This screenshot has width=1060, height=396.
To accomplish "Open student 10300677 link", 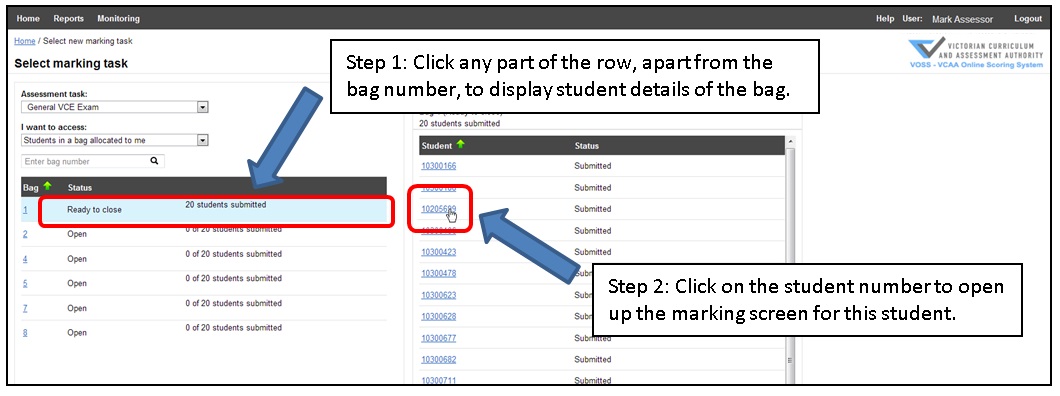I will 439,338.
